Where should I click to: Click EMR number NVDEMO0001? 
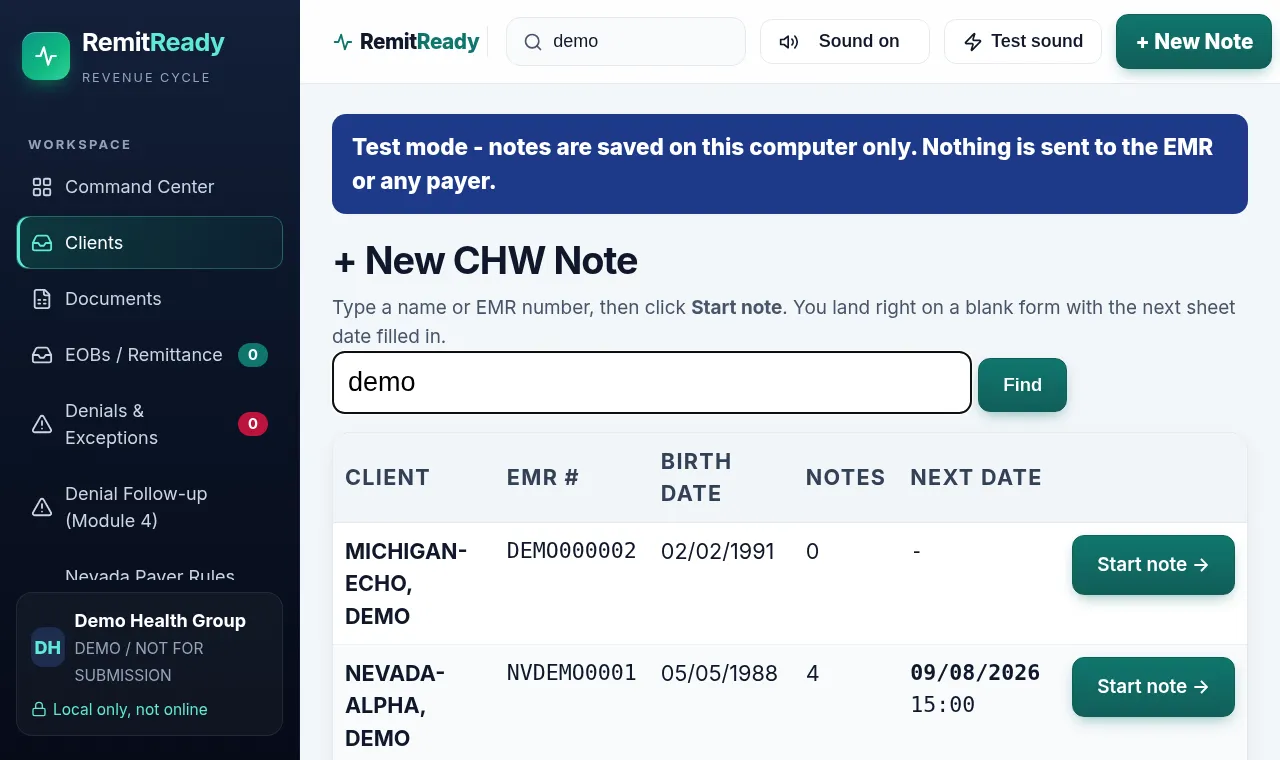point(572,673)
